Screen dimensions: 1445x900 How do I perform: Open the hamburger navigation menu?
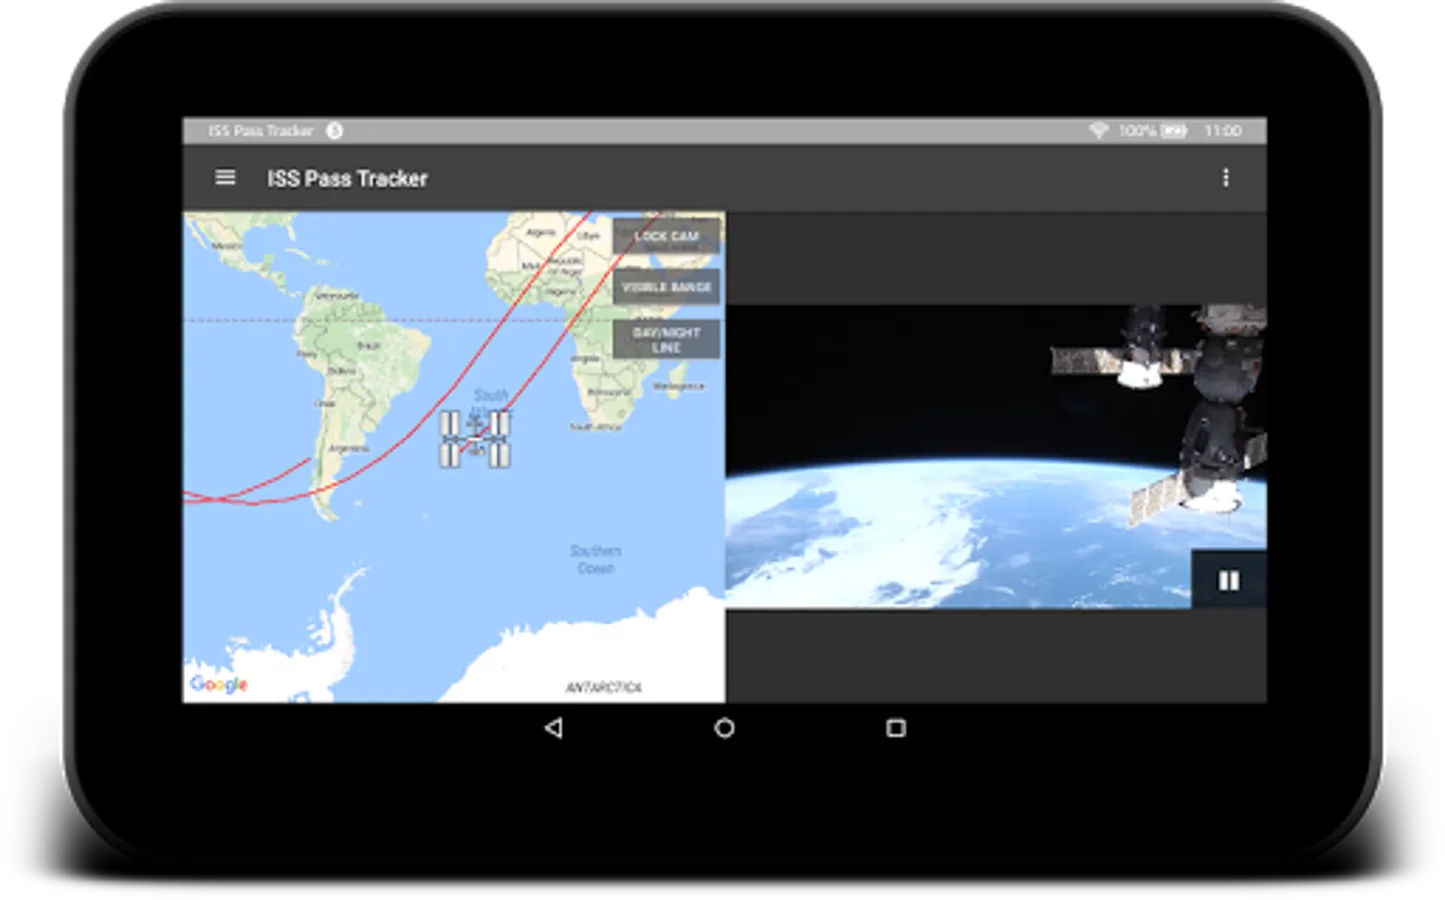pos(225,178)
